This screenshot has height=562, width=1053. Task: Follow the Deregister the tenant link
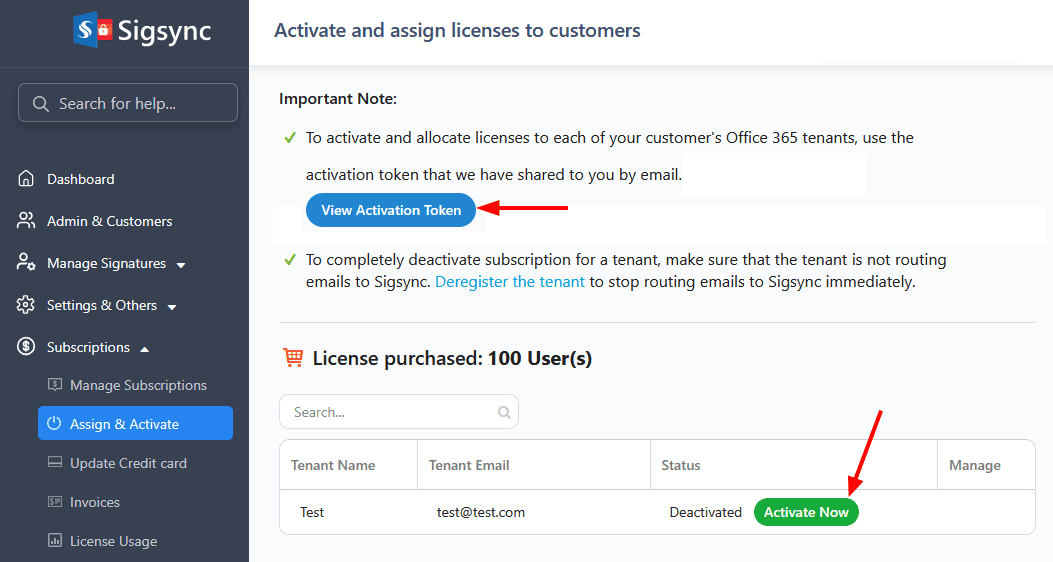pyautogui.click(x=510, y=282)
